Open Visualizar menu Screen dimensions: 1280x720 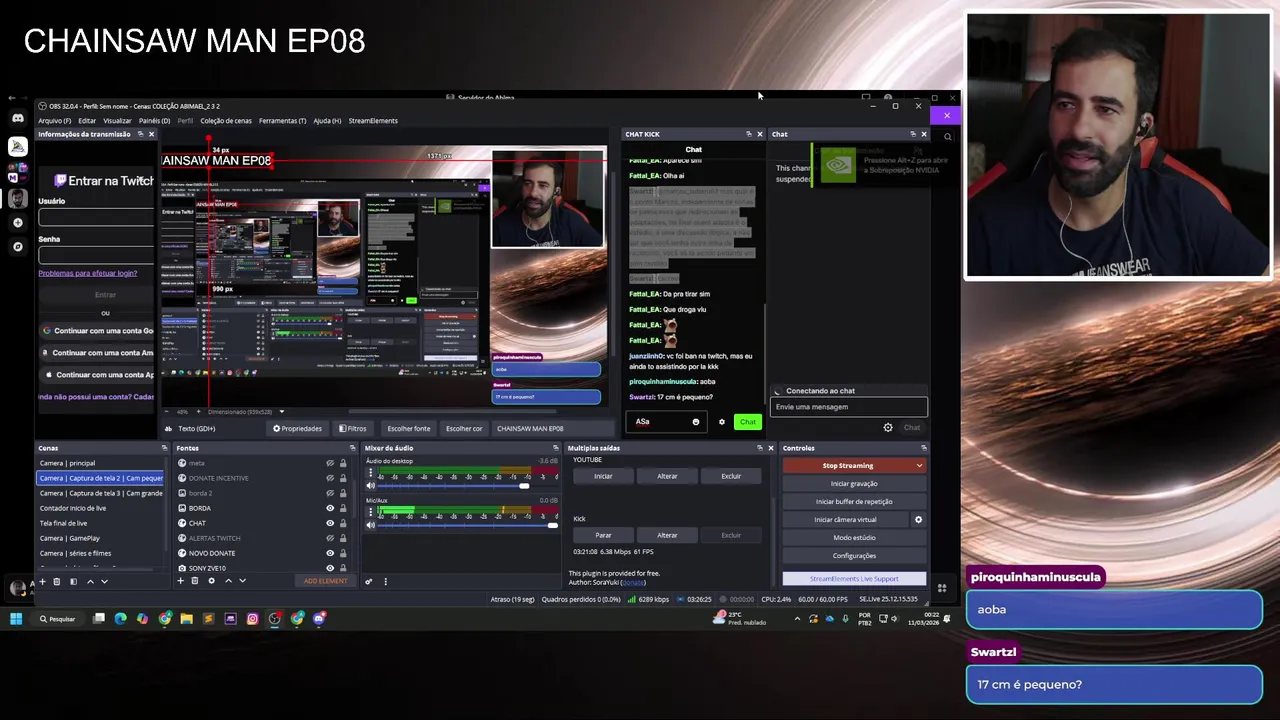click(x=117, y=121)
